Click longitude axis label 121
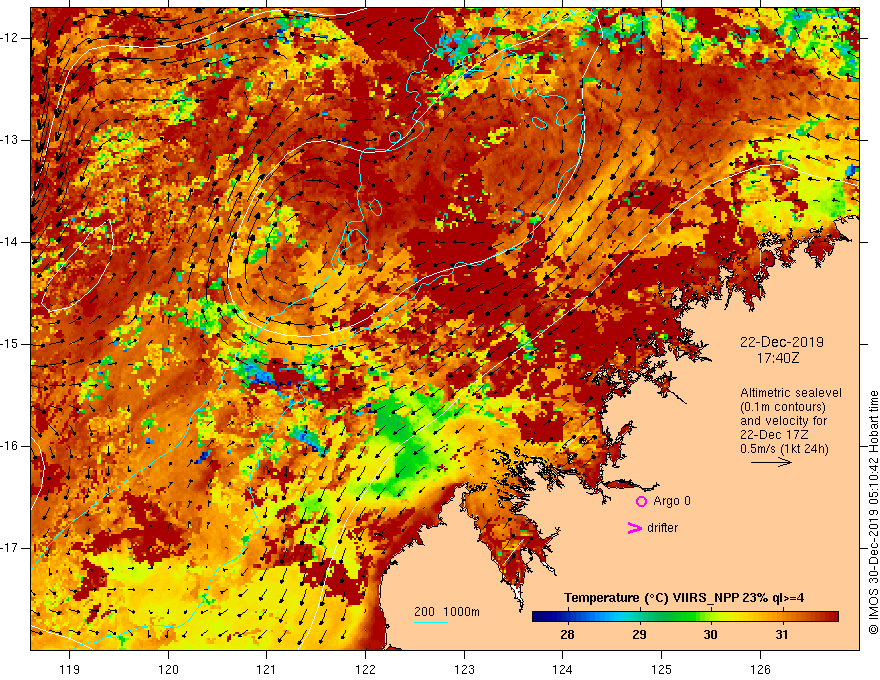Viewport: 880px width, 680px height. click(267, 669)
